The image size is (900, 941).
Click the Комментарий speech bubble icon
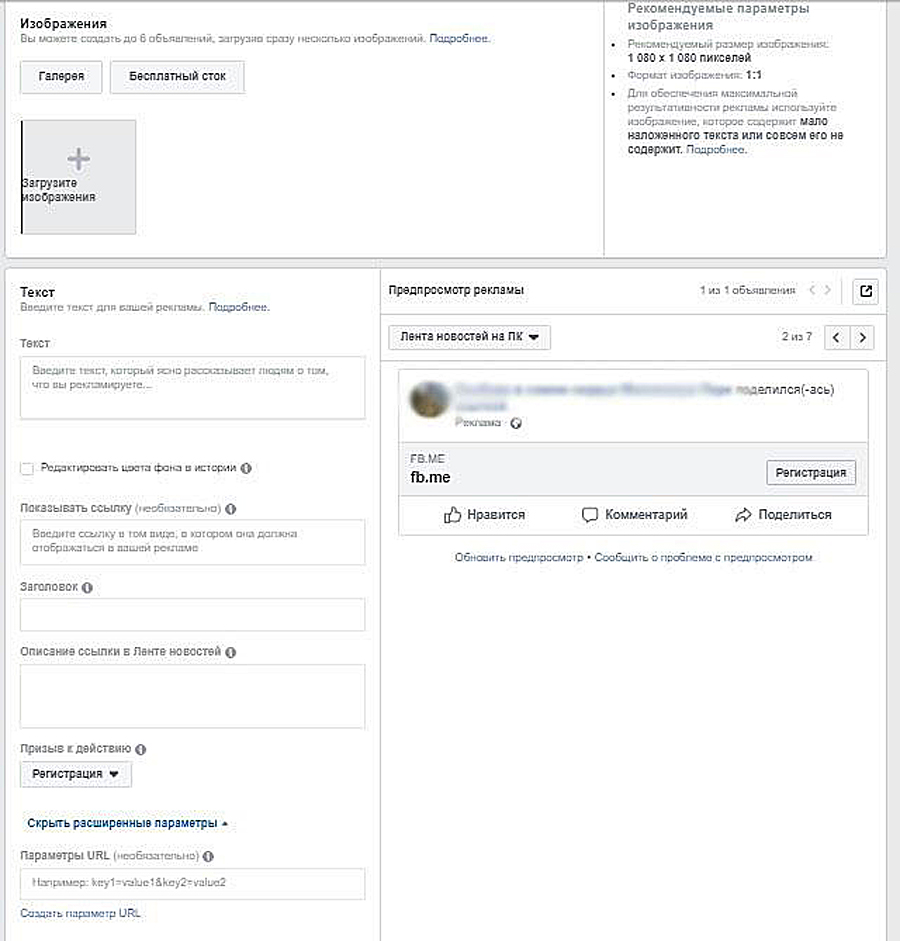pos(590,515)
